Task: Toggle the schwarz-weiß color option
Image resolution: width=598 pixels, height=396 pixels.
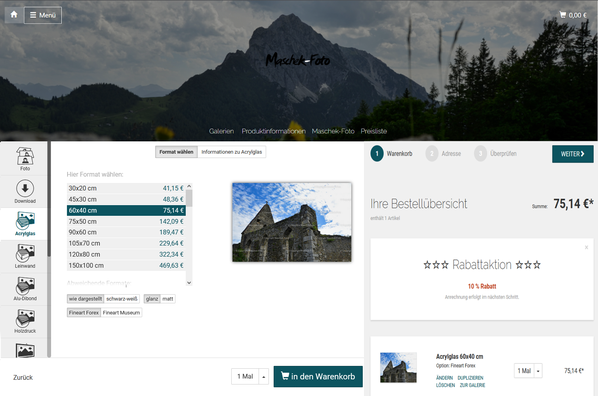Action: 122,299
